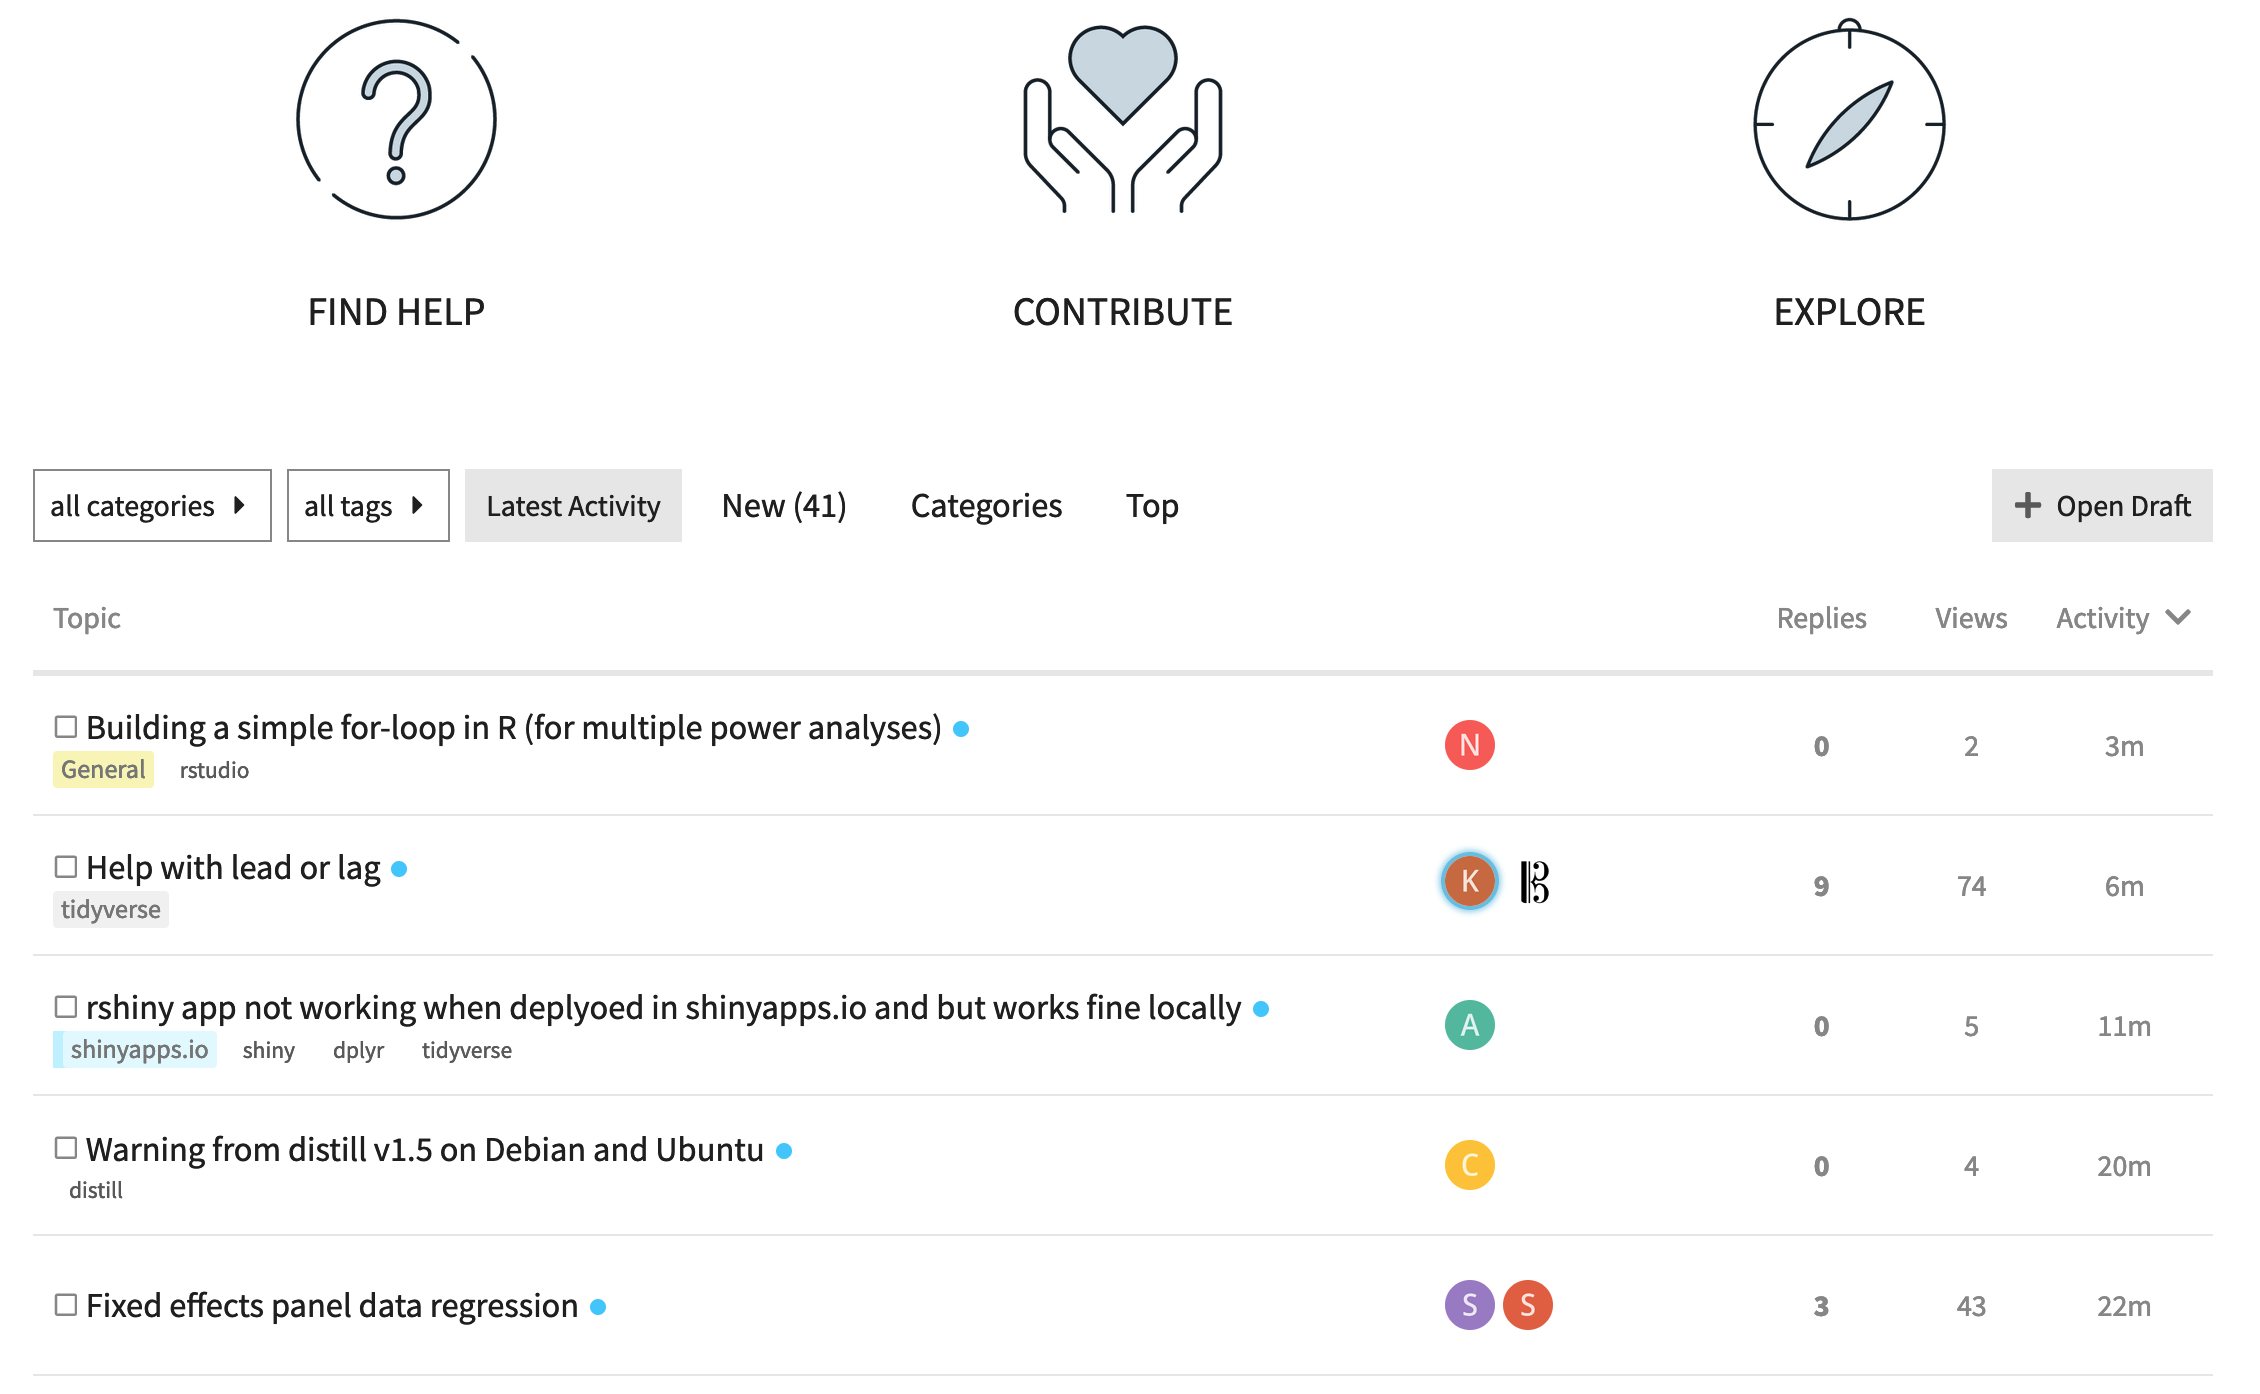The image size is (2260, 1394).
Task: Select the 'Fixed effects panel data regression' checkbox
Action: [66, 1305]
